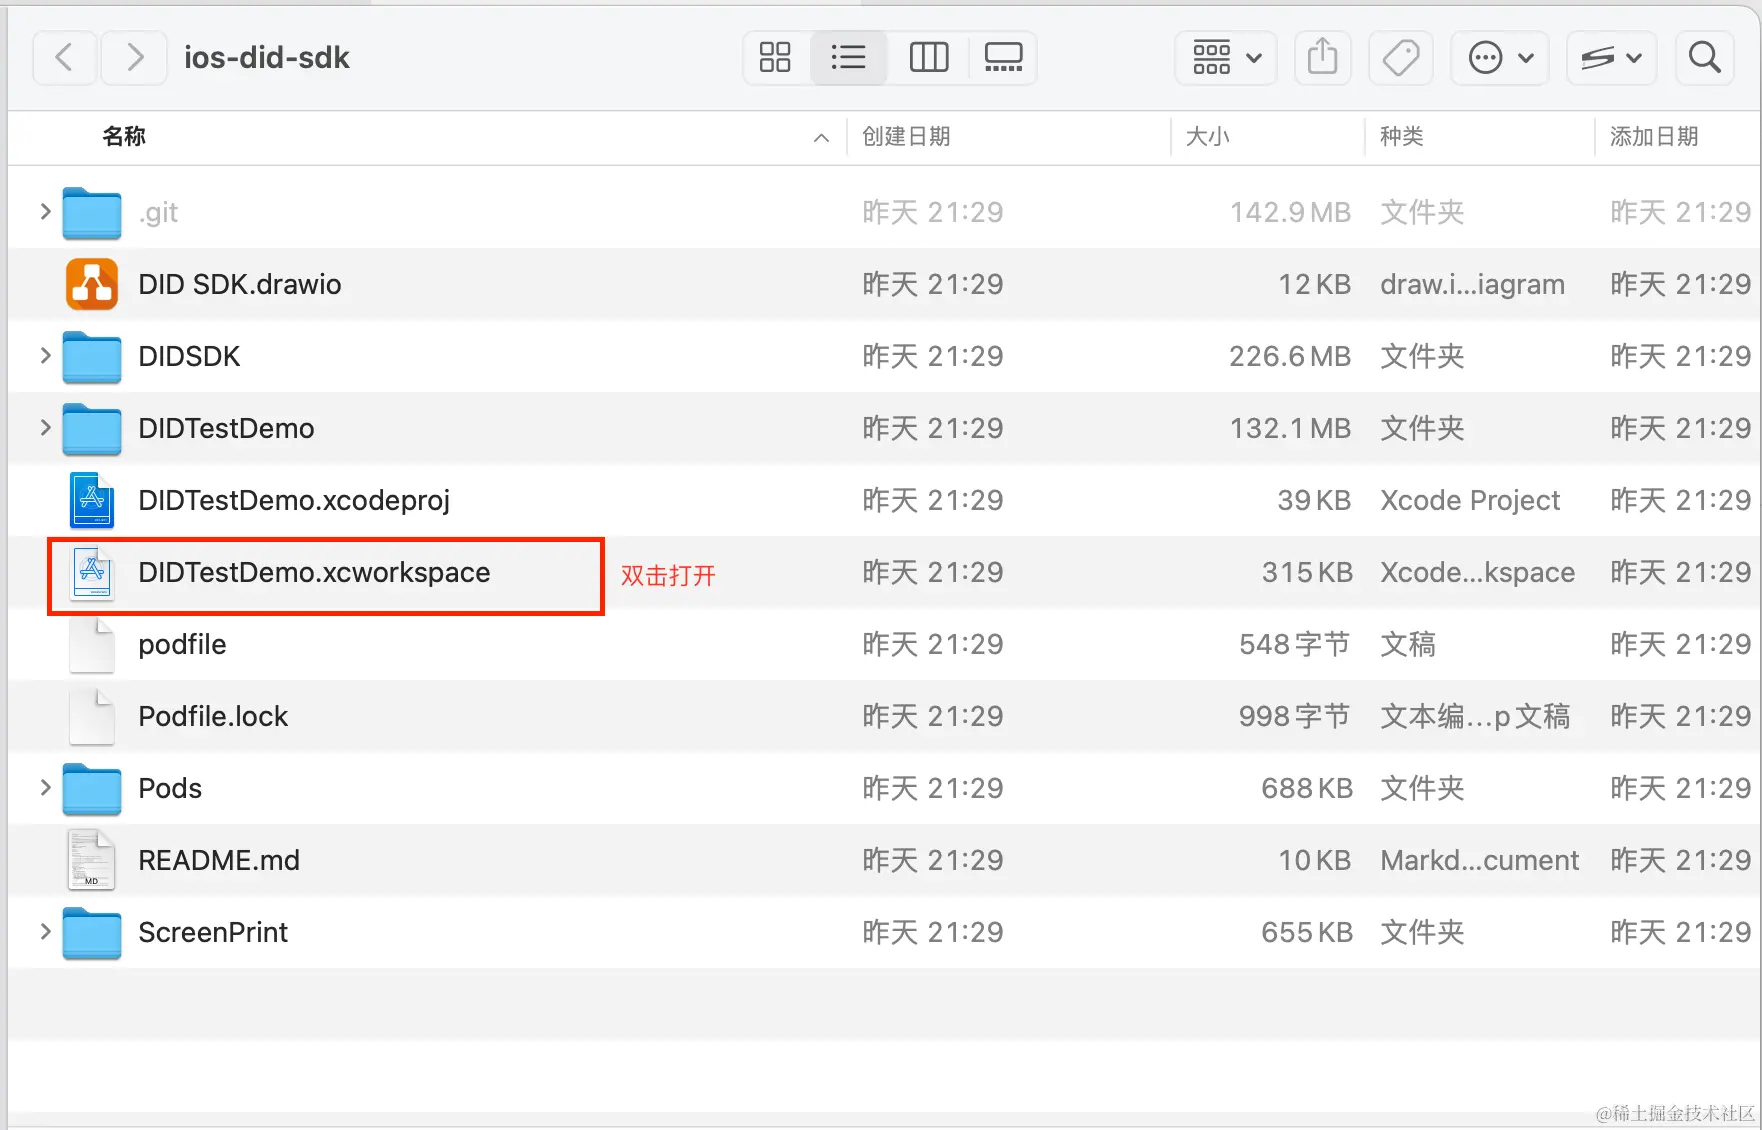Image resolution: width=1762 pixels, height=1130 pixels.
Task: Expand the ScreenPrint folder
Action: click(45, 932)
